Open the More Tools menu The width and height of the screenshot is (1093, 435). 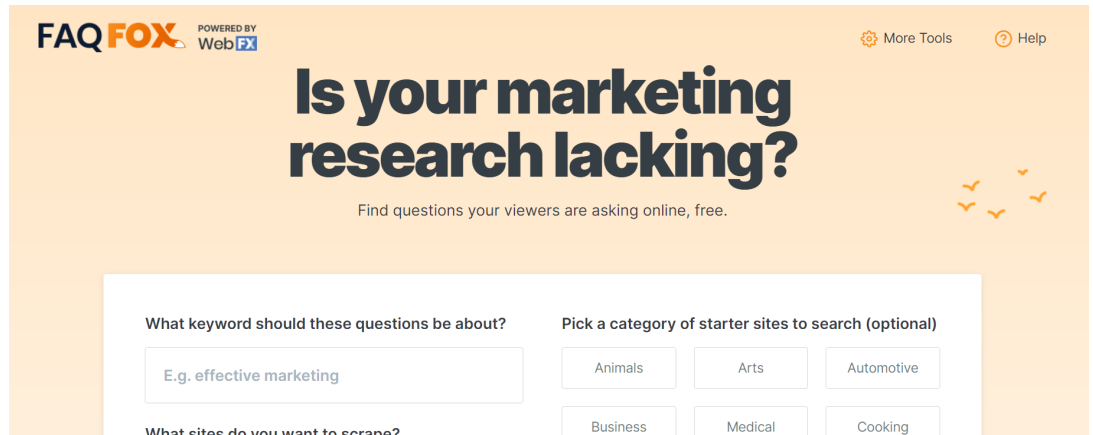[x=917, y=39]
